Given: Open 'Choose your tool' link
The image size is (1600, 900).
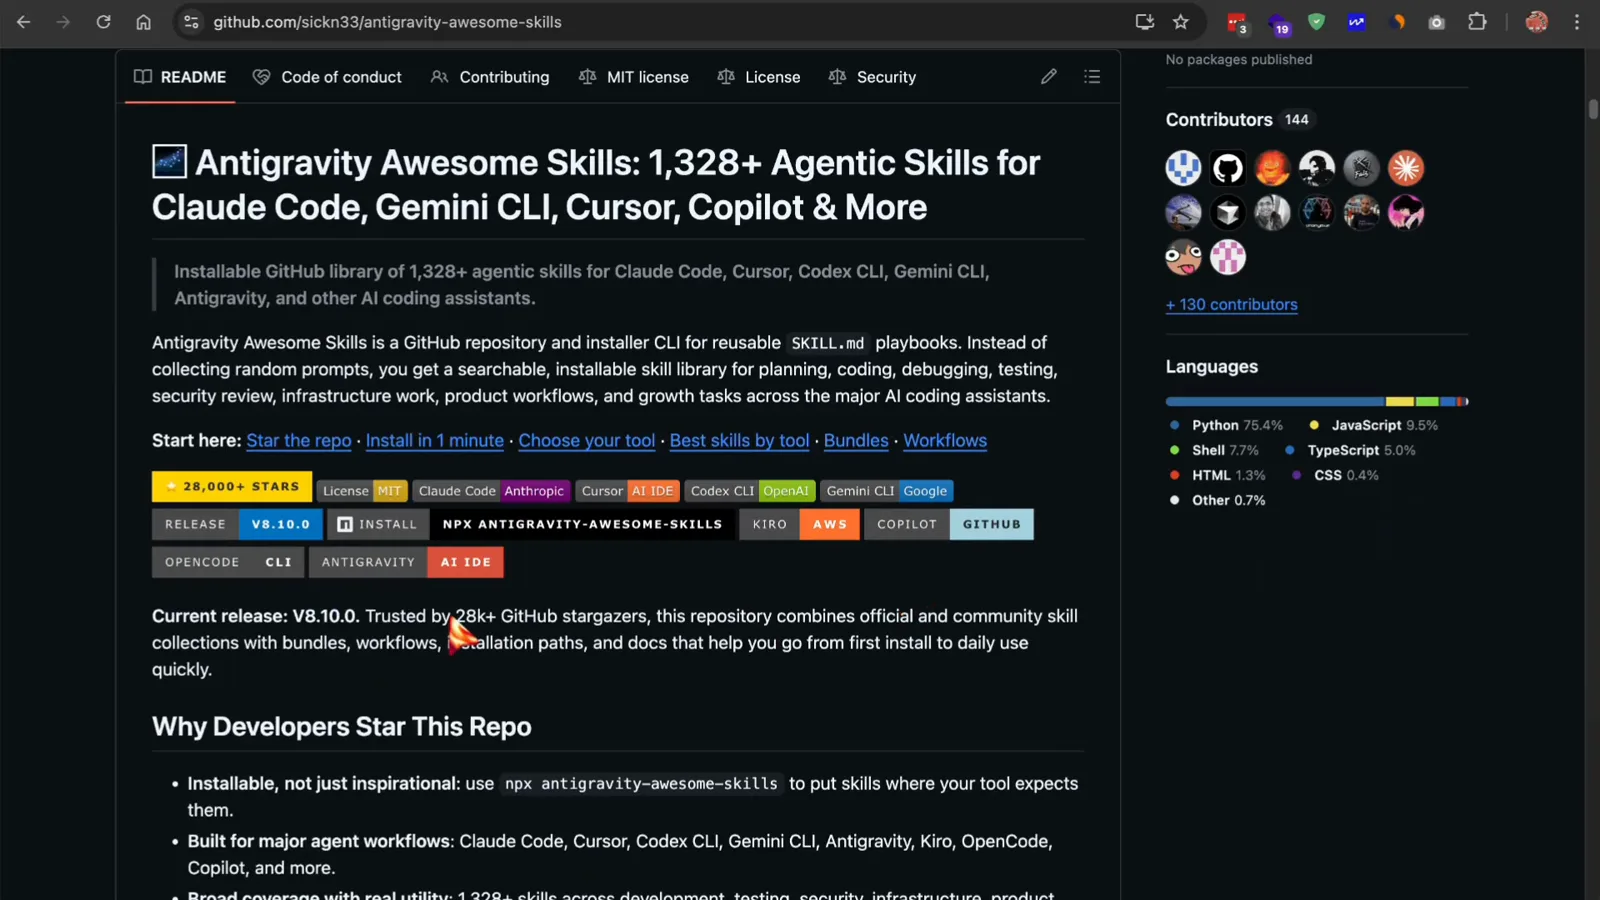Looking at the screenshot, I should tap(587, 441).
